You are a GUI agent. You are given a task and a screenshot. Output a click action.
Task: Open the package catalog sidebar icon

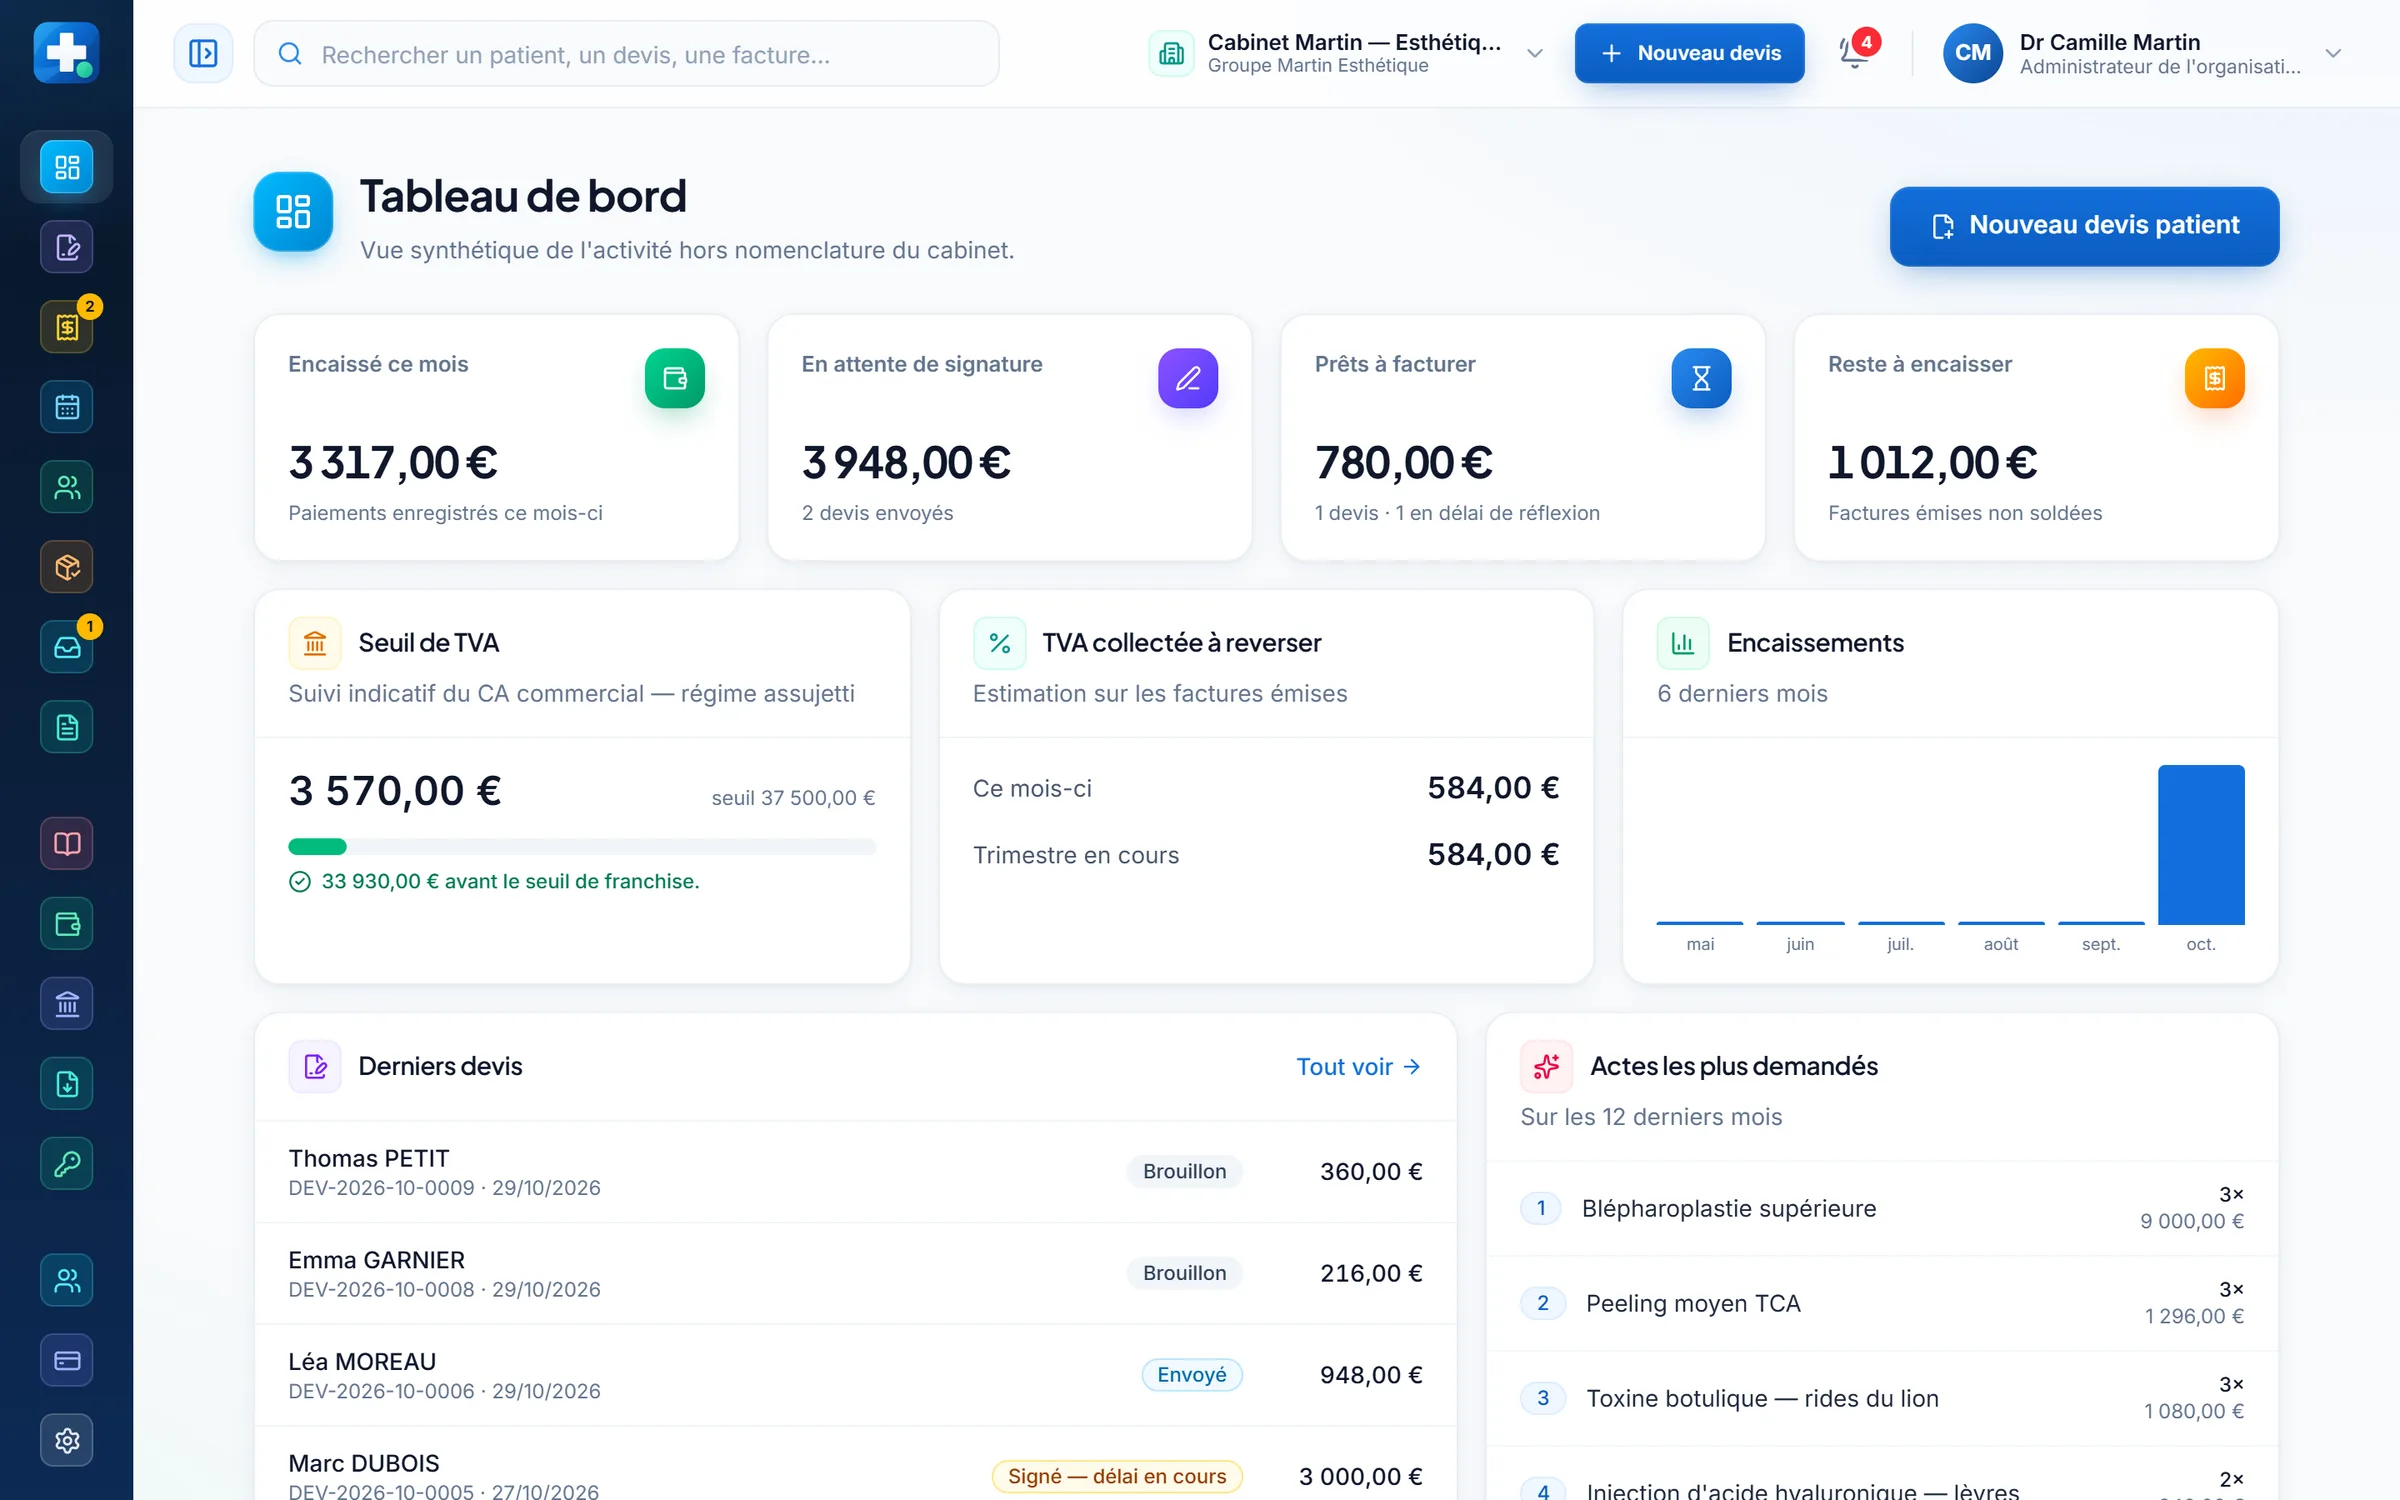(x=67, y=567)
